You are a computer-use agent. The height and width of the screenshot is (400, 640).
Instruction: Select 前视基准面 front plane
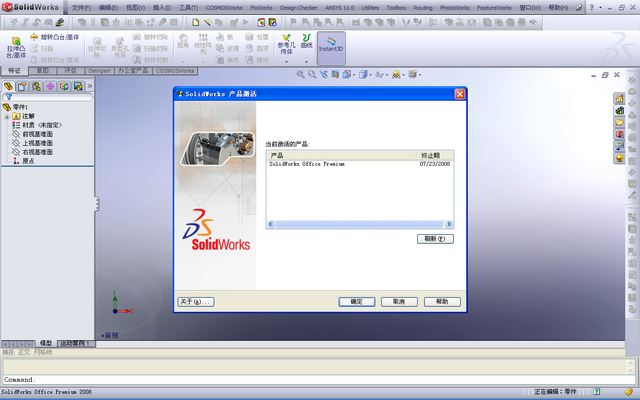tap(33, 134)
